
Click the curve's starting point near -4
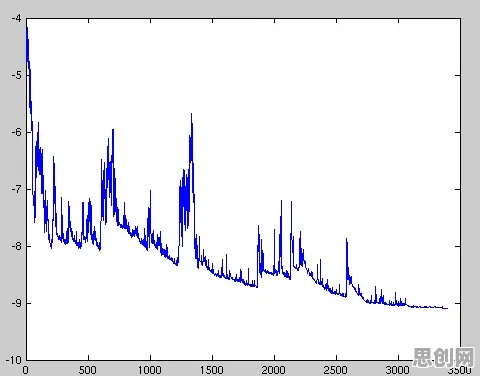tap(27, 28)
